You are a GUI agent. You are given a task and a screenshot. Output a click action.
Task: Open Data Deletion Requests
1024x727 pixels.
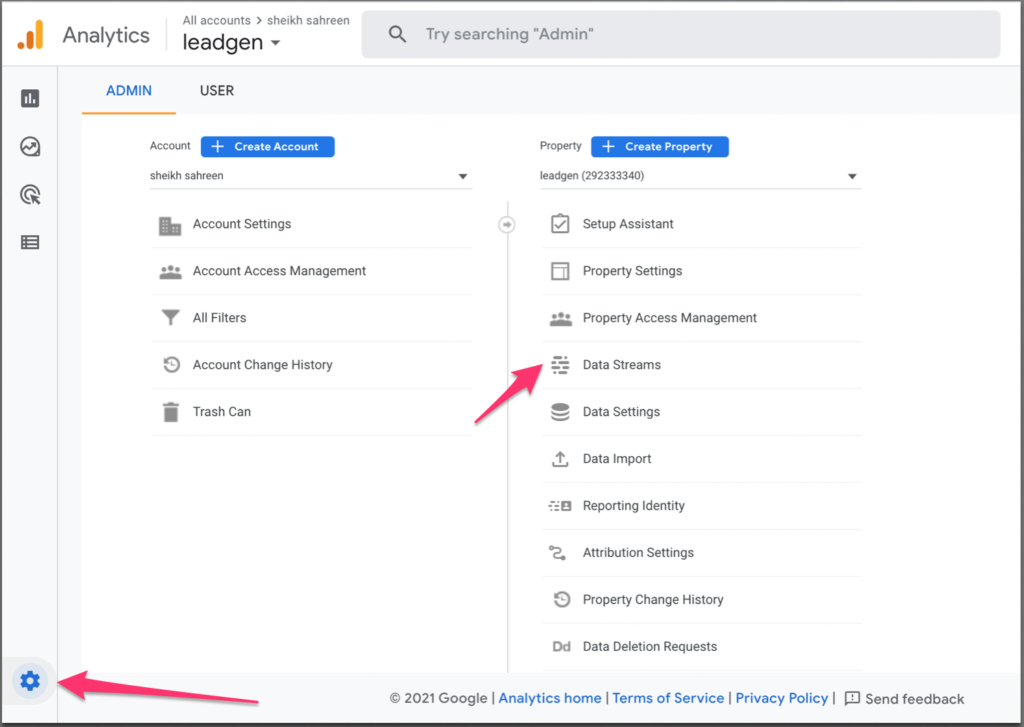(x=701, y=647)
